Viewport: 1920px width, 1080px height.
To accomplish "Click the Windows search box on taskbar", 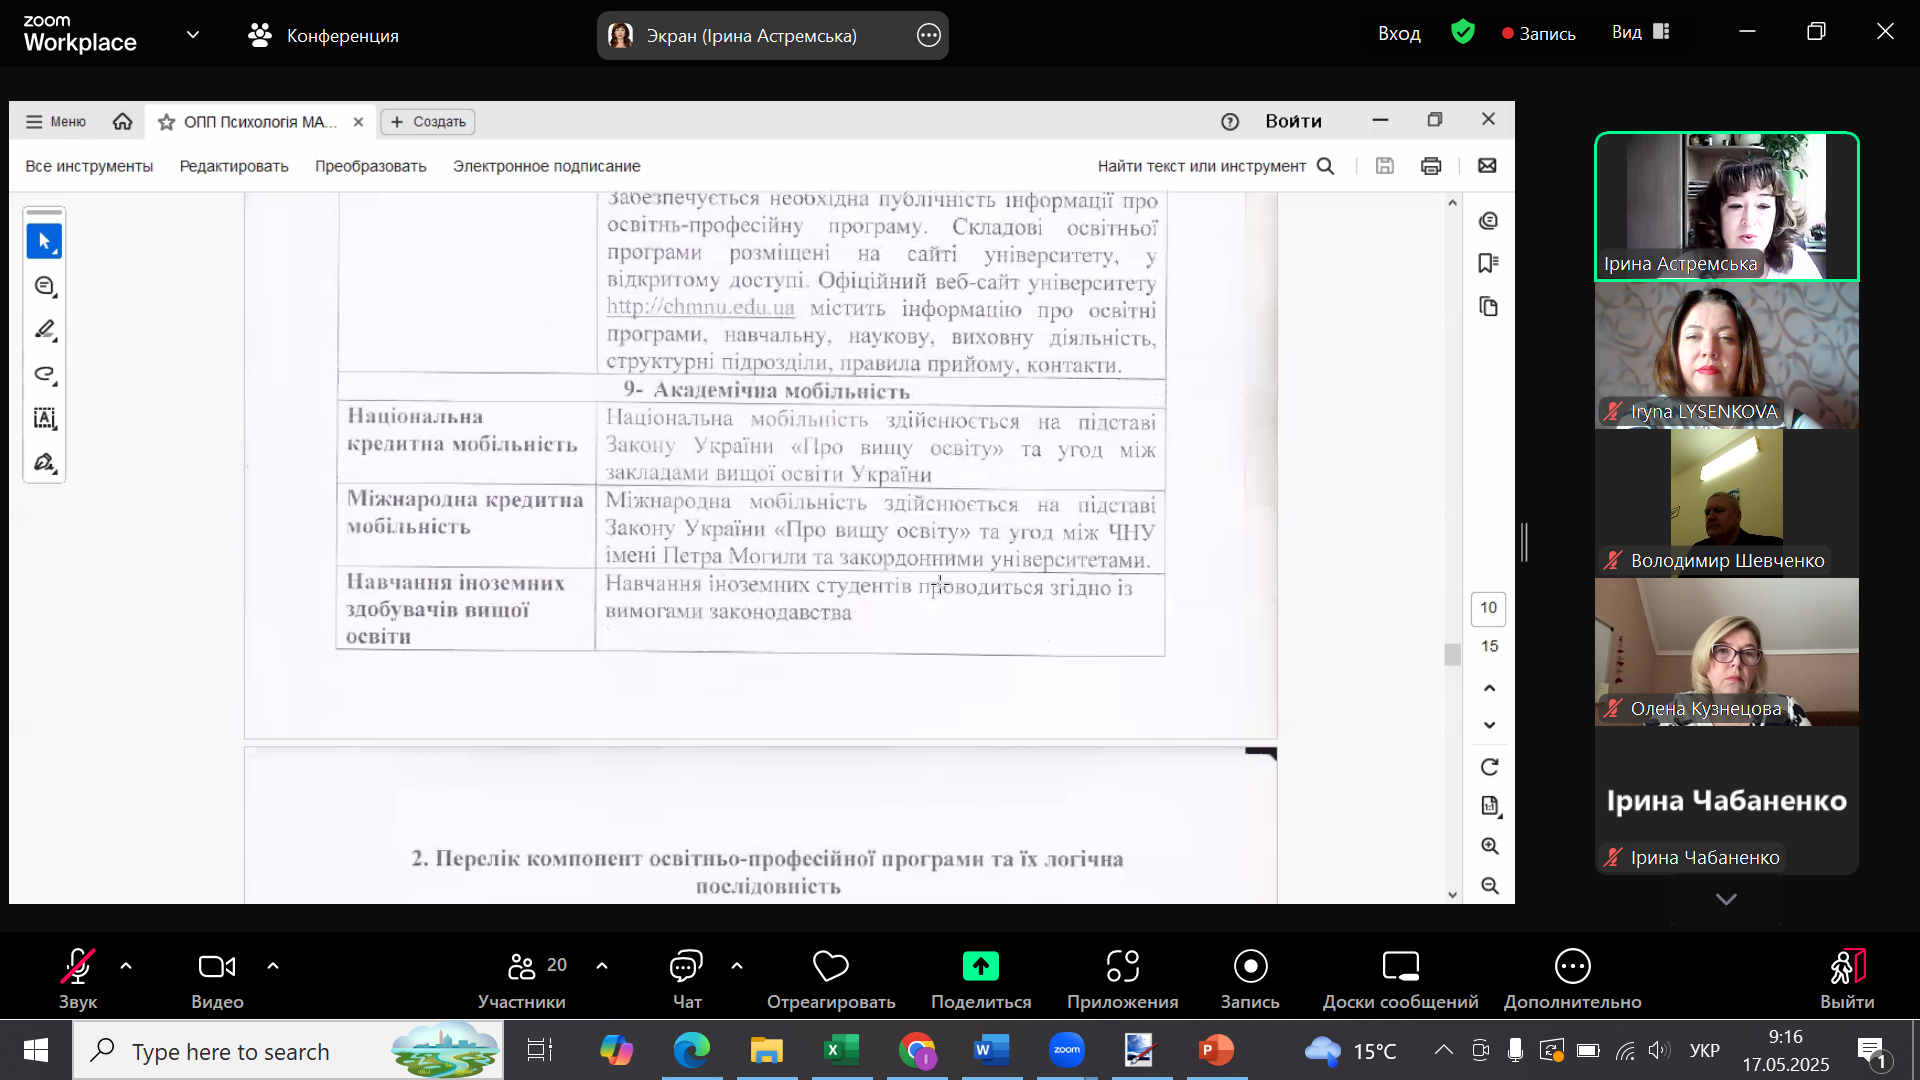I will 230,1051.
